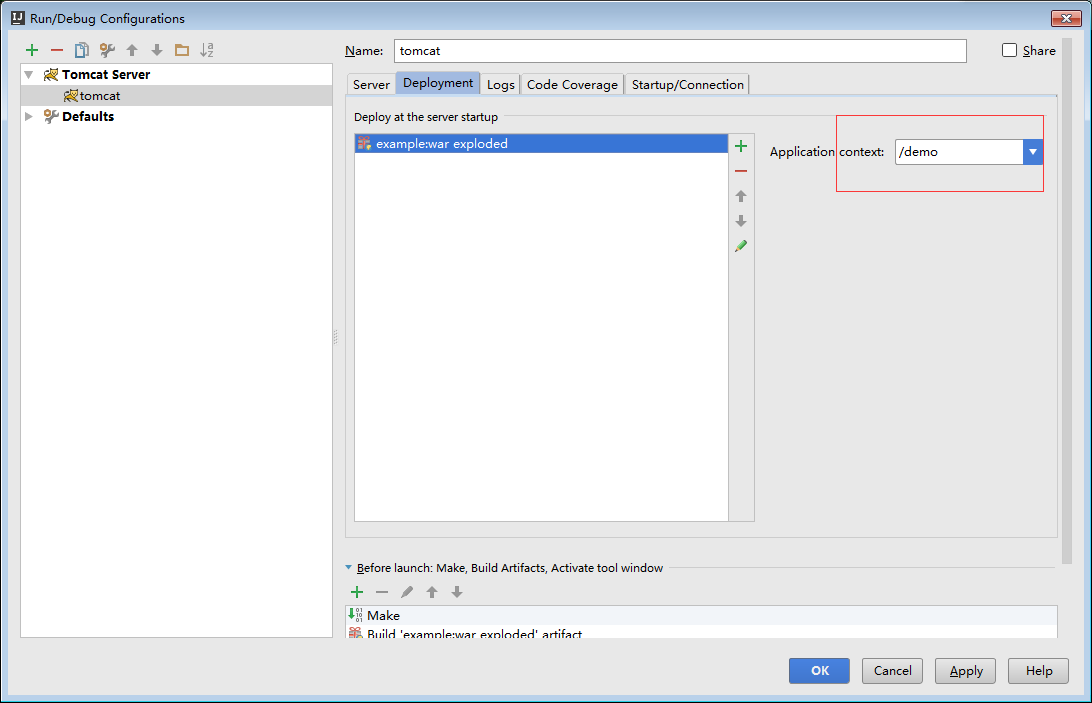Go to the Code Coverage tab
1092x703 pixels.
coord(572,84)
